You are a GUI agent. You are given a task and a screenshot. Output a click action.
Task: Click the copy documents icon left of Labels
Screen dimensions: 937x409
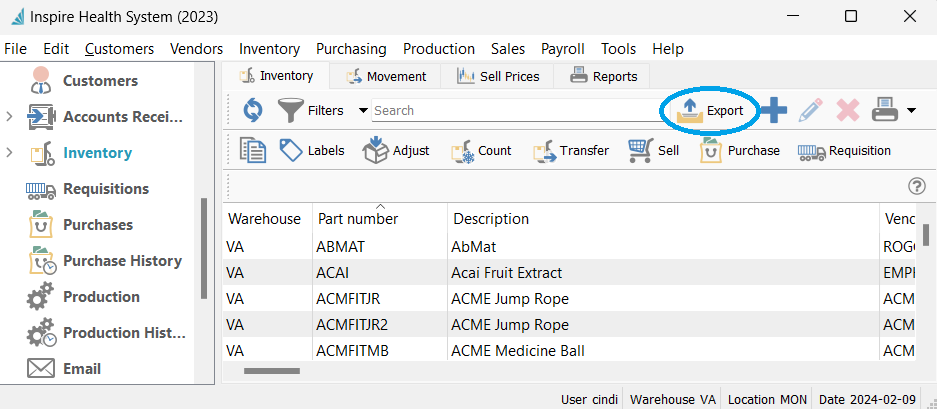253,150
